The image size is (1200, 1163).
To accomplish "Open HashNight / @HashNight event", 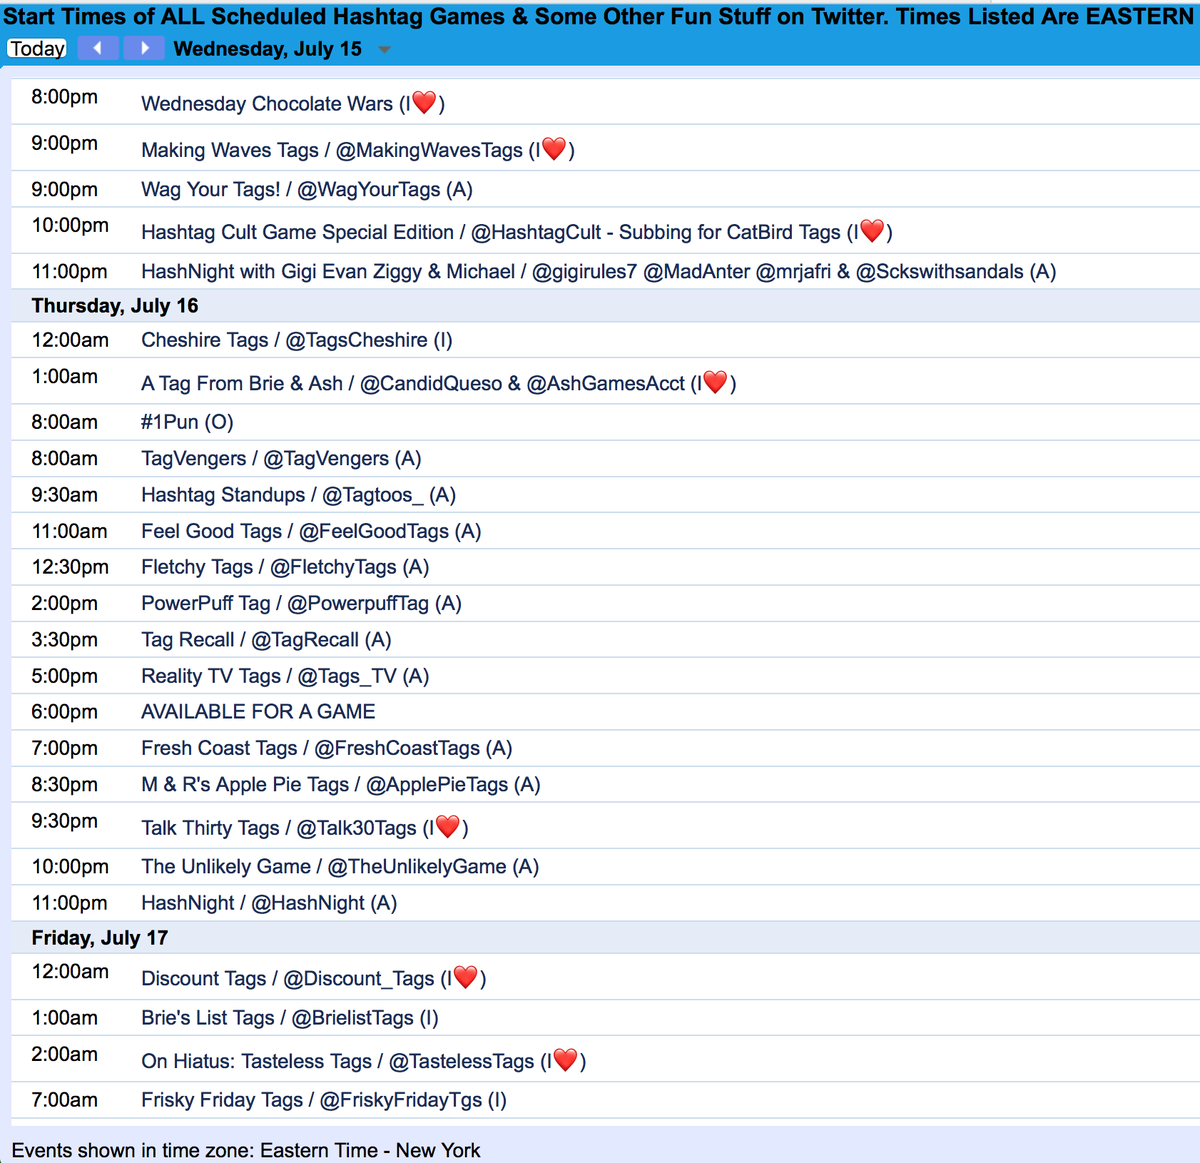I will 269,903.
